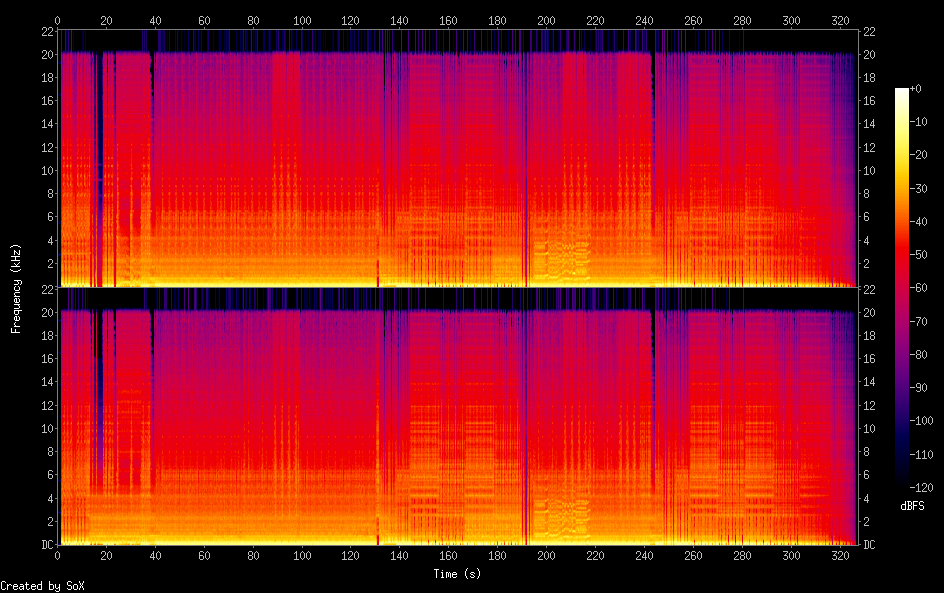Click the "DC" label at bottom left of the lower channel
The image size is (944, 593).
[x=47, y=545]
